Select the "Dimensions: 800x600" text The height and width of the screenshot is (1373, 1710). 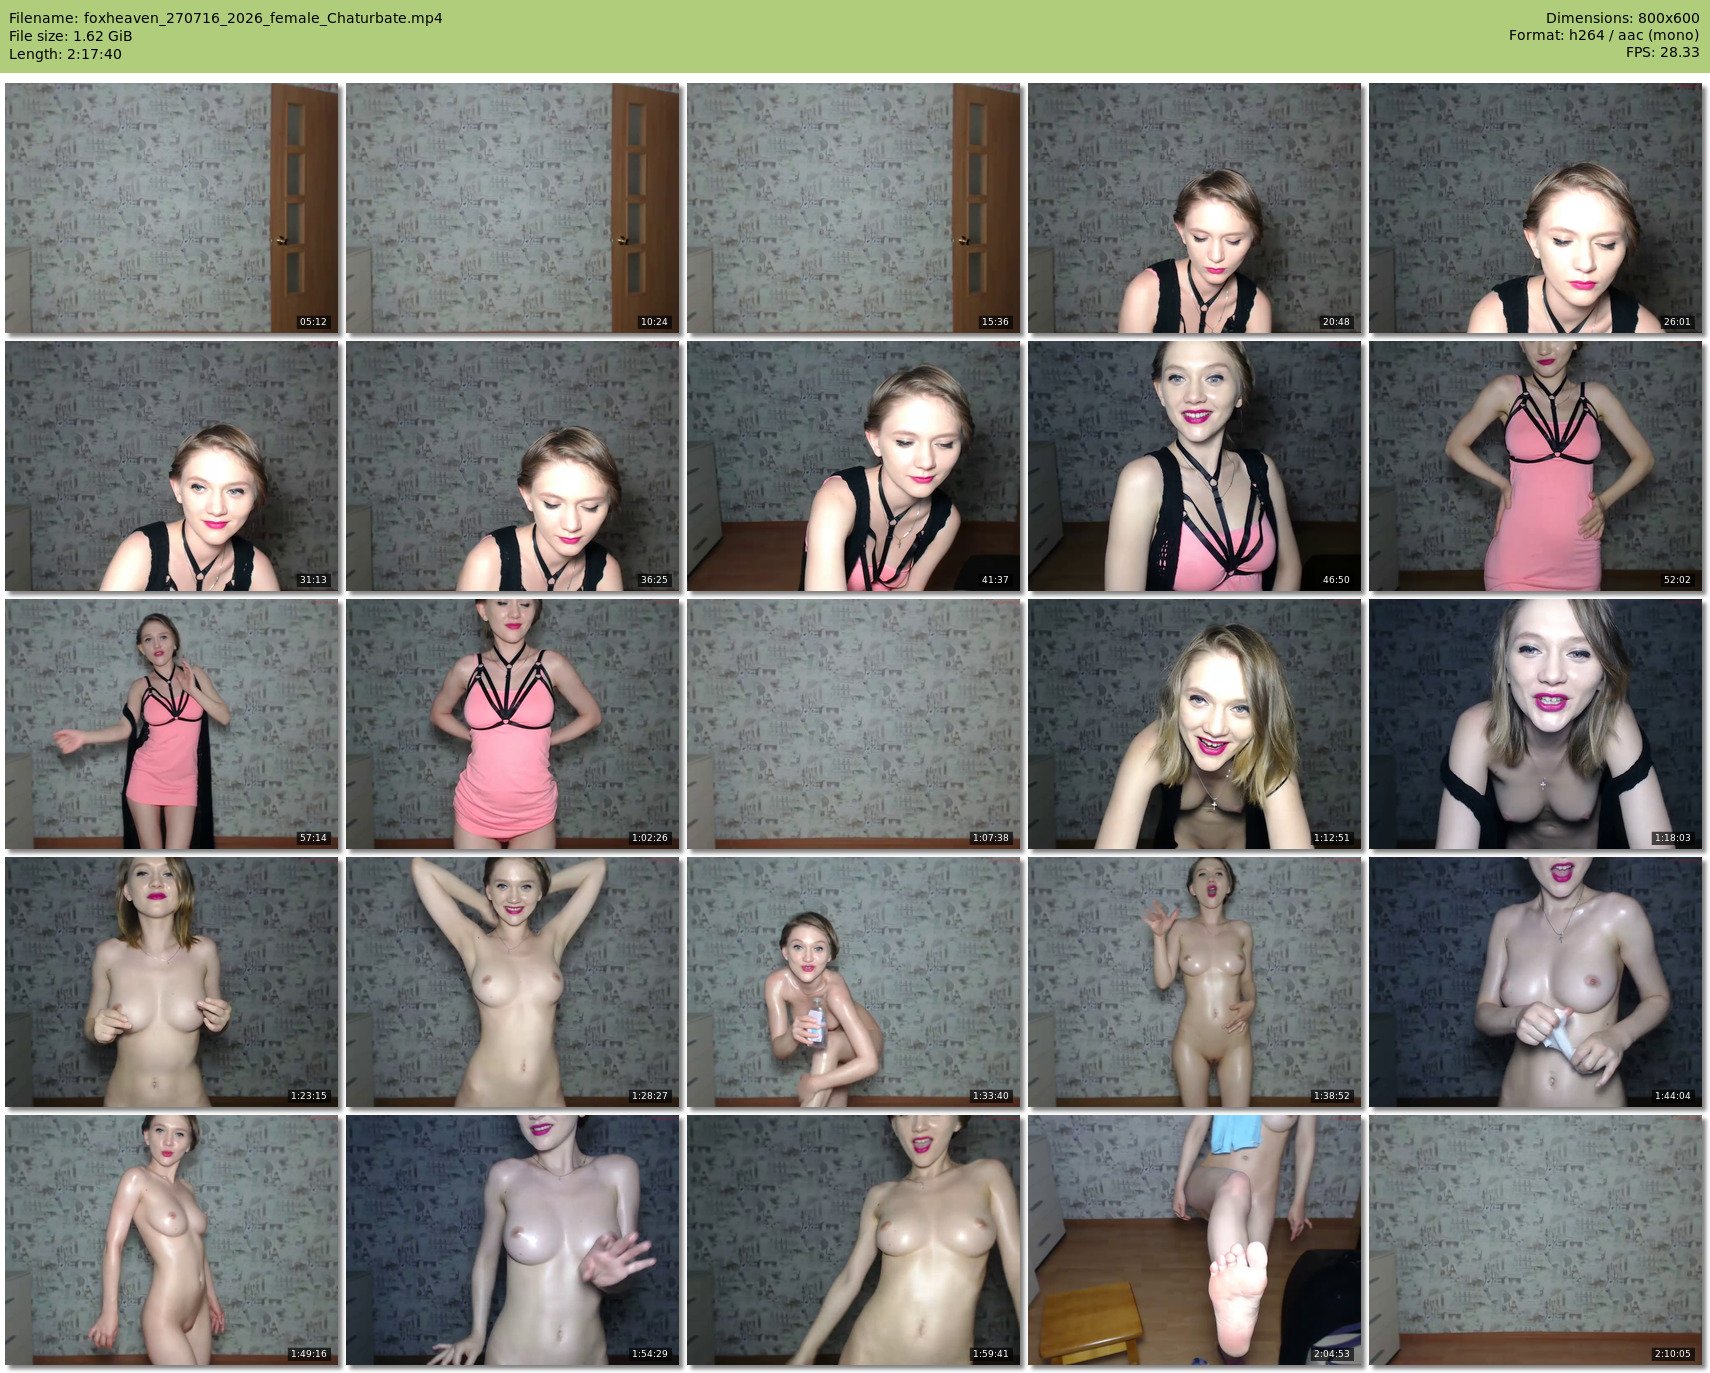coord(1622,18)
